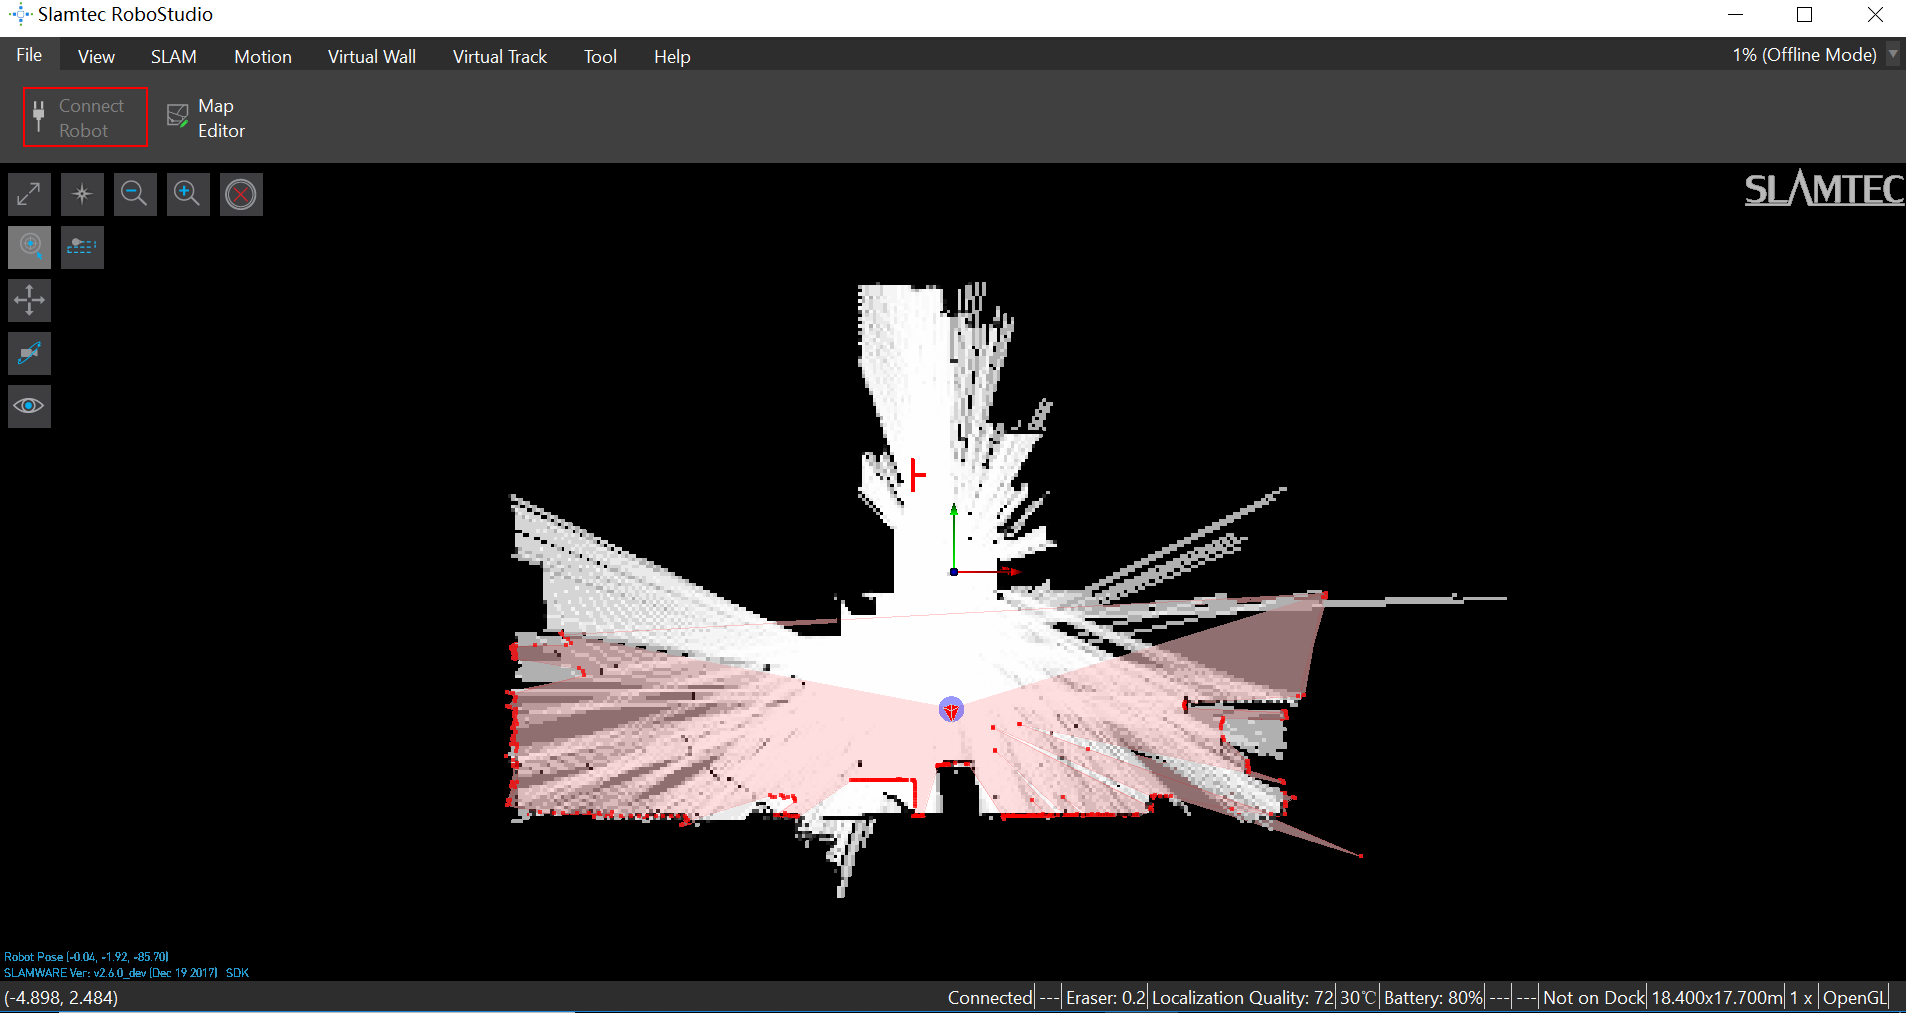Click the Map Editor pencil icon
The width and height of the screenshot is (1906, 1013).
[178, 116]
